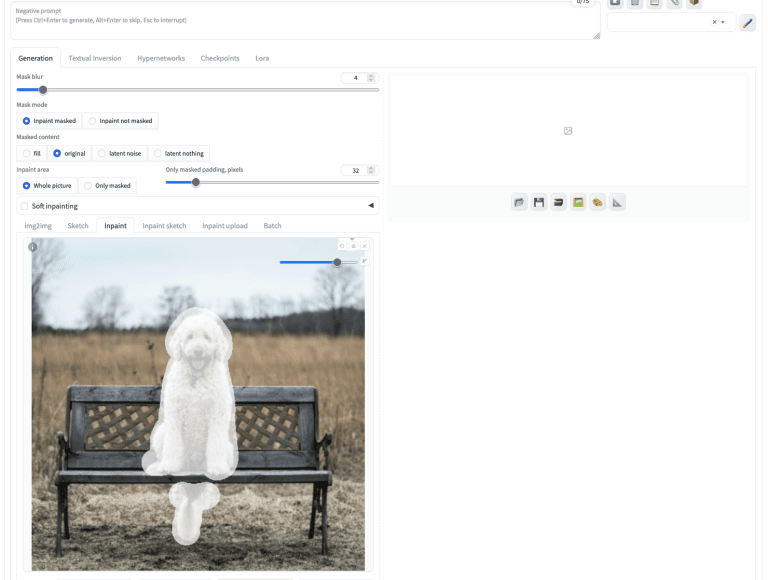Click the Mask blur slider track
768x580 pixels.
200,90
